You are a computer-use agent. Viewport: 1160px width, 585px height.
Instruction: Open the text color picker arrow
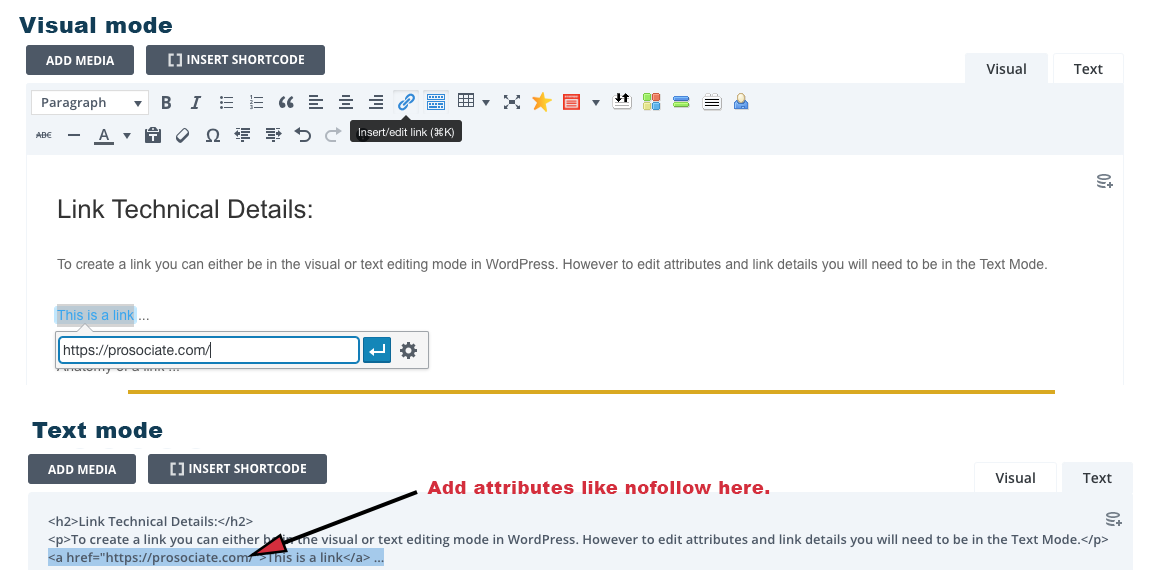click(x=127, y=135)
